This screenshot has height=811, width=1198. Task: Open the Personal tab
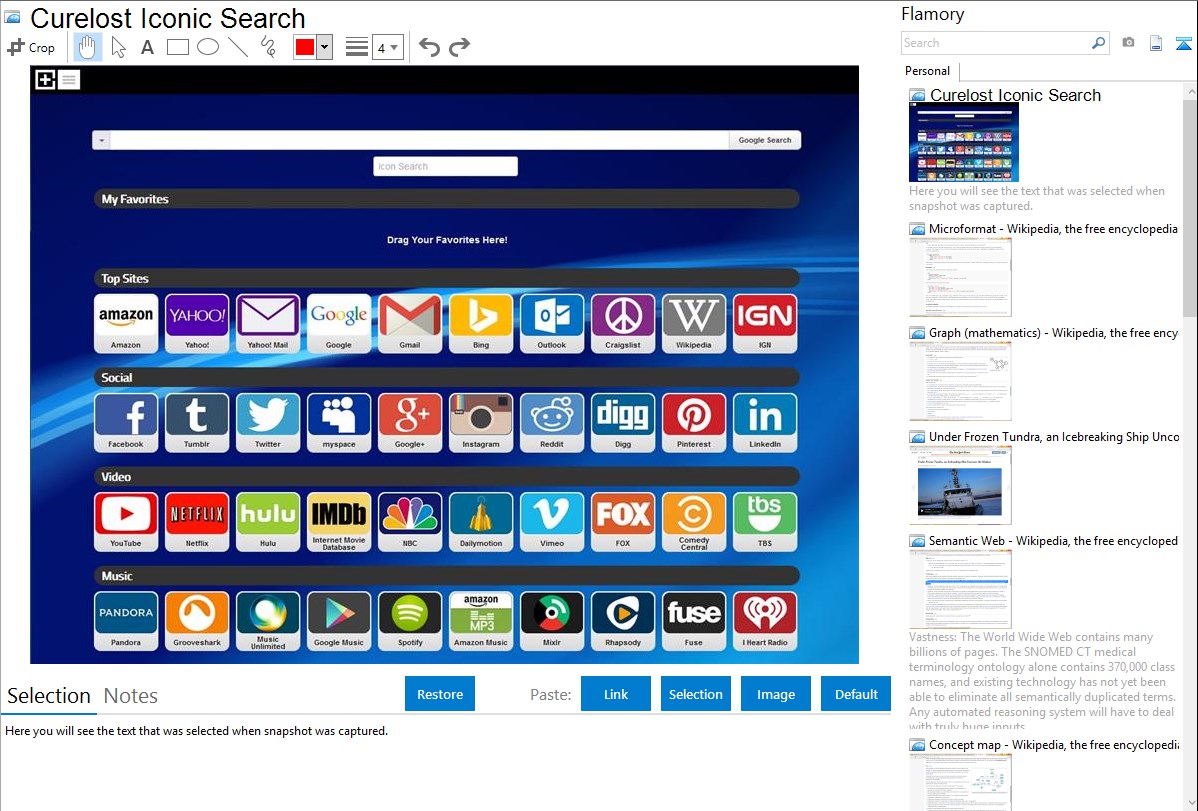click(x=928, y=71)
